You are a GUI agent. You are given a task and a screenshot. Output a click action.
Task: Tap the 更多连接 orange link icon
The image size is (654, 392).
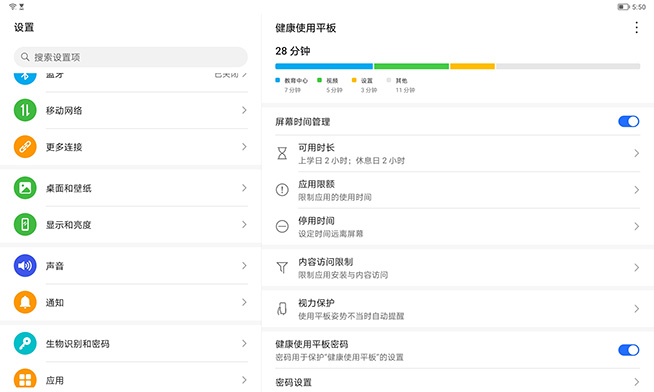tap(25, 147)
